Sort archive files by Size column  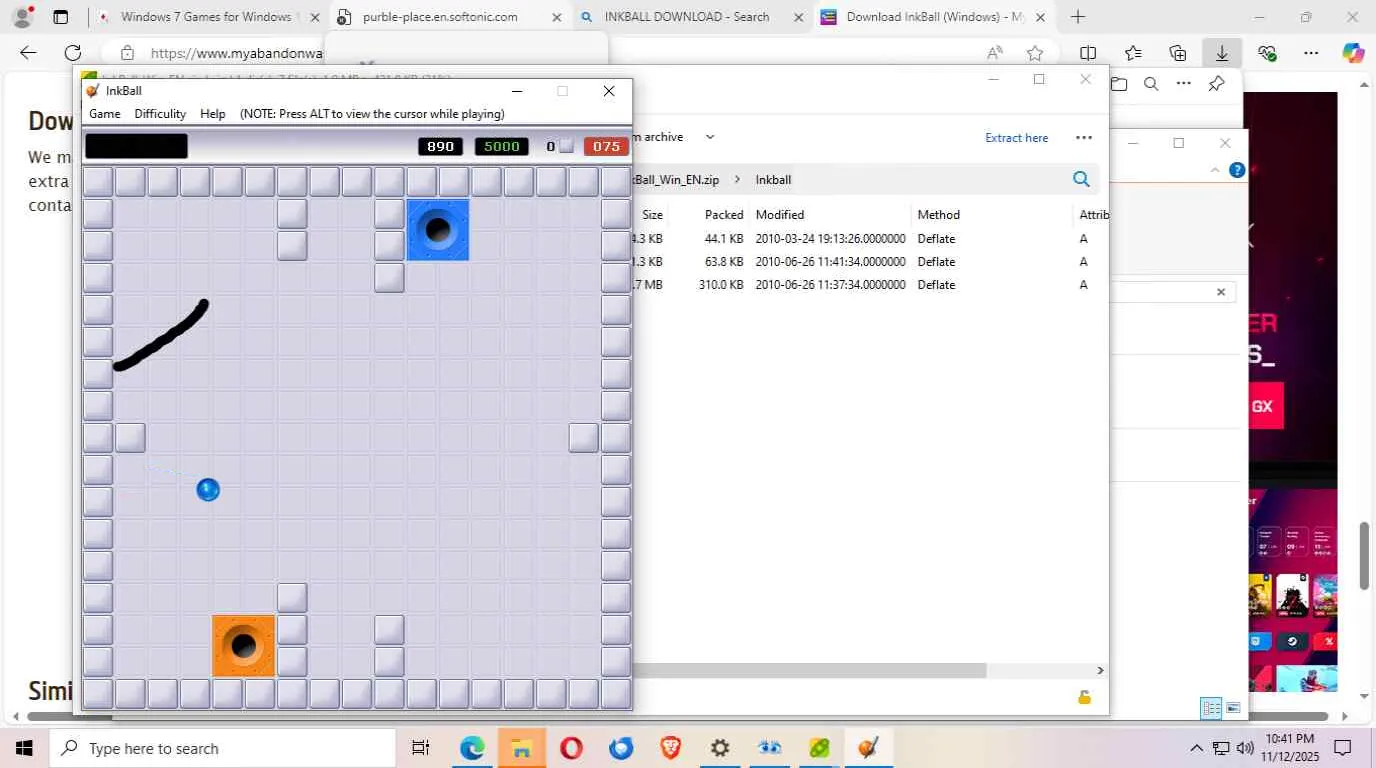coord(652,215)
